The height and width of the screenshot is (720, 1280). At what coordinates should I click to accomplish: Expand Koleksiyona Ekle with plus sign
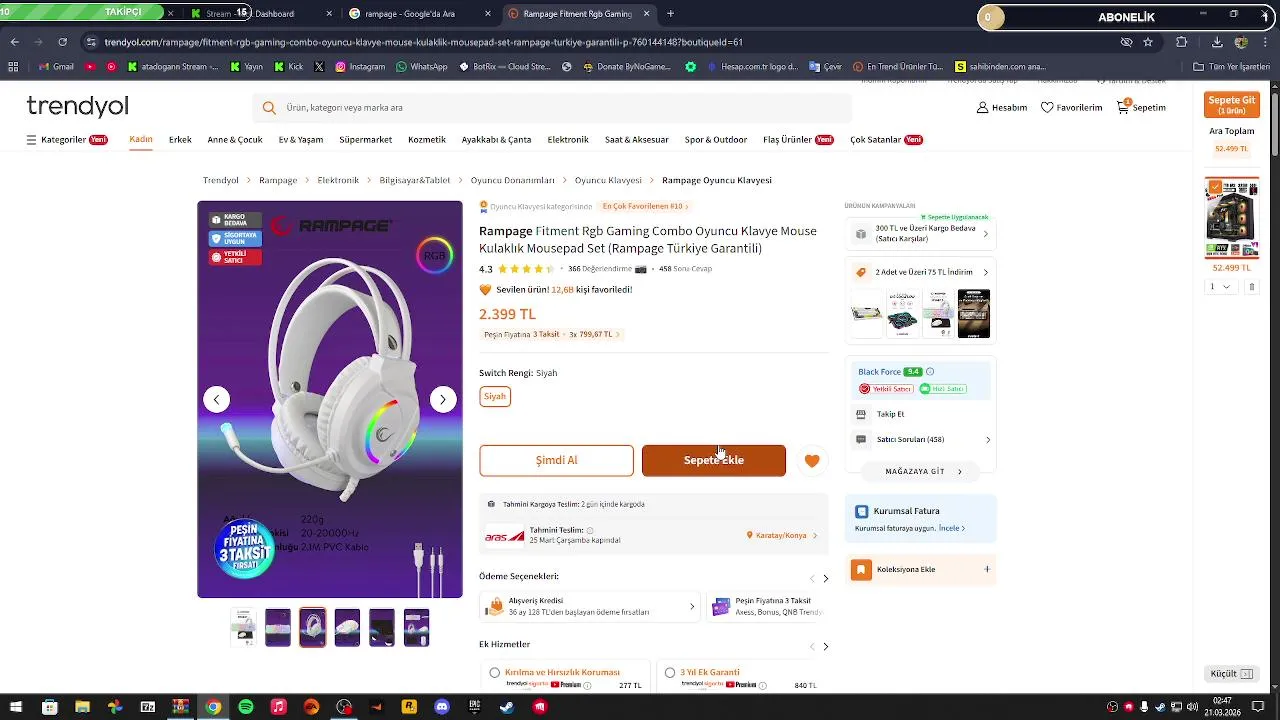tap(987, 569)
